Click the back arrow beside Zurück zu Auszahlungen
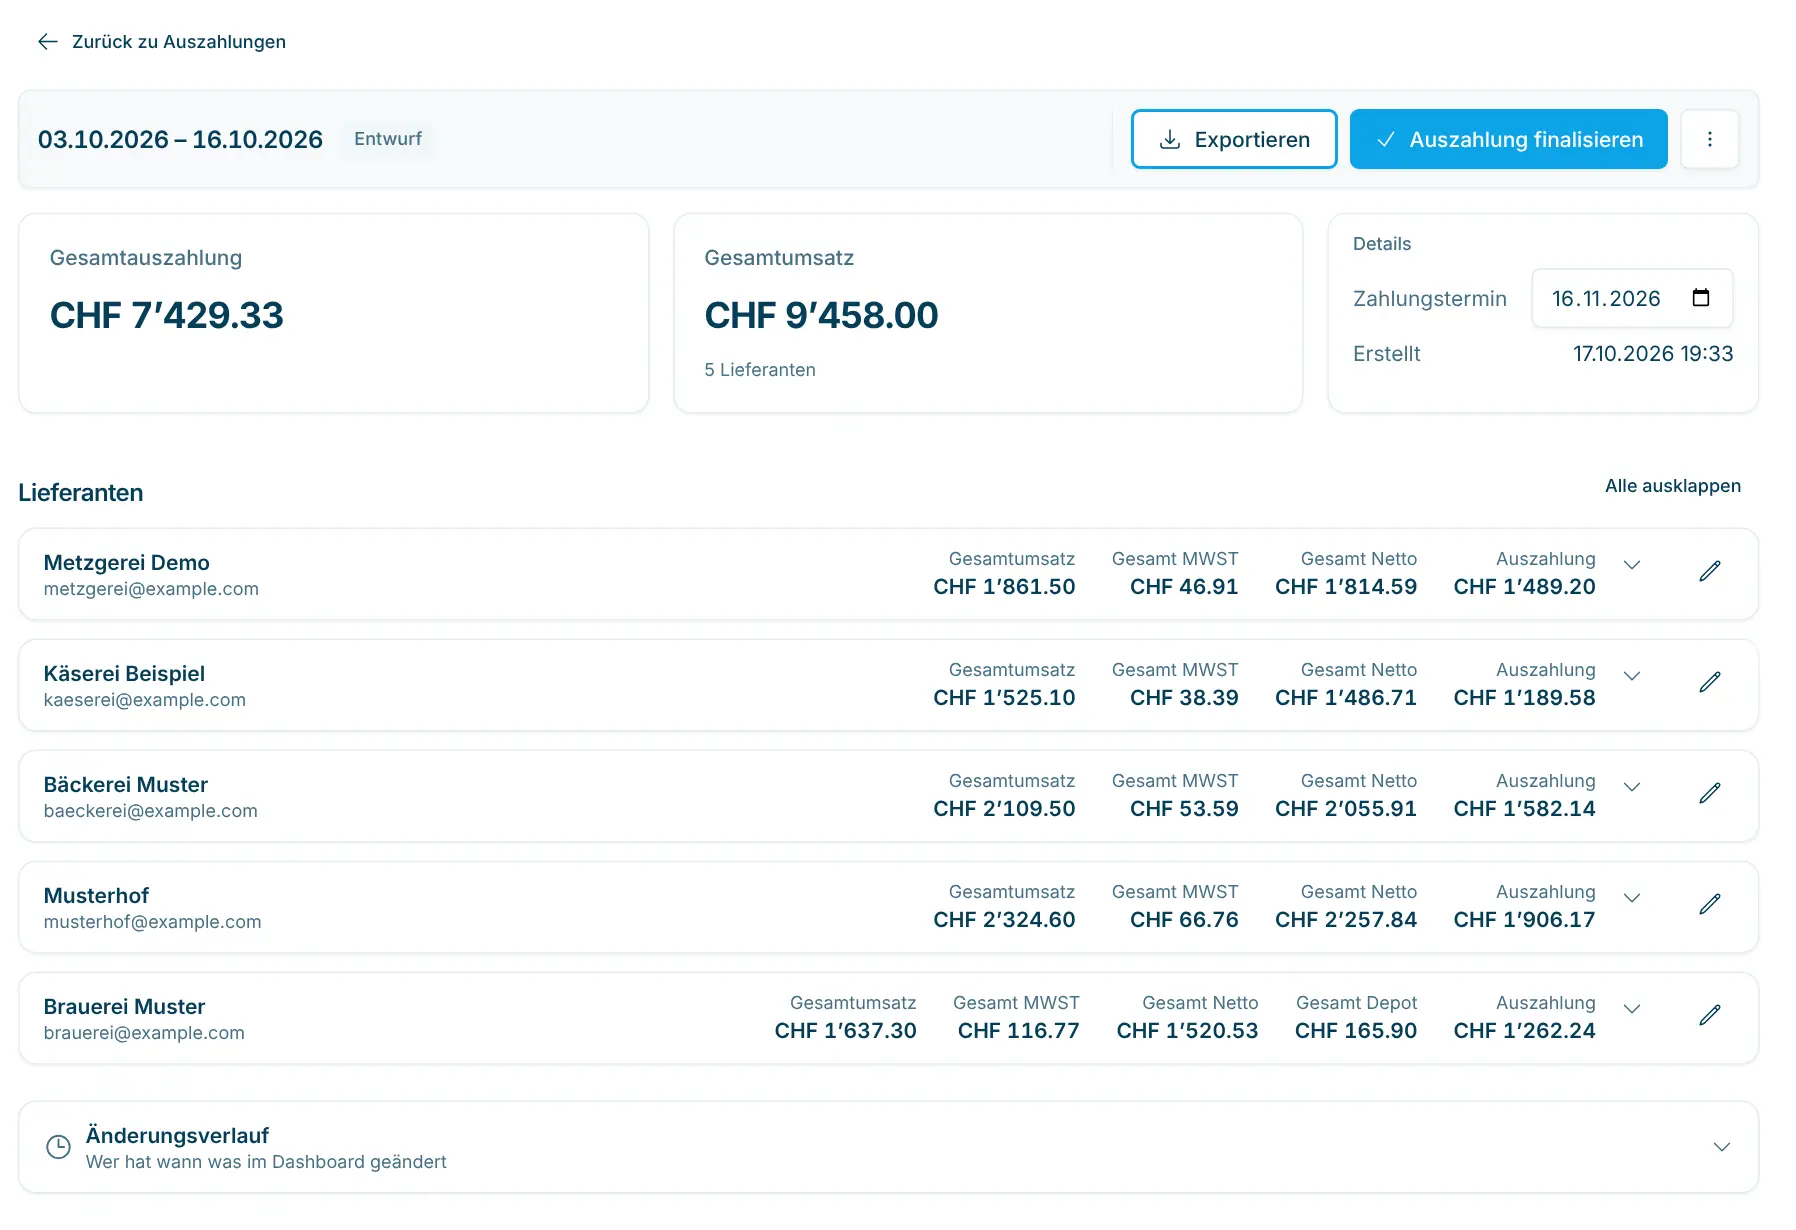The width and height of the screenshot is (1796, 1230). point(48,41)
